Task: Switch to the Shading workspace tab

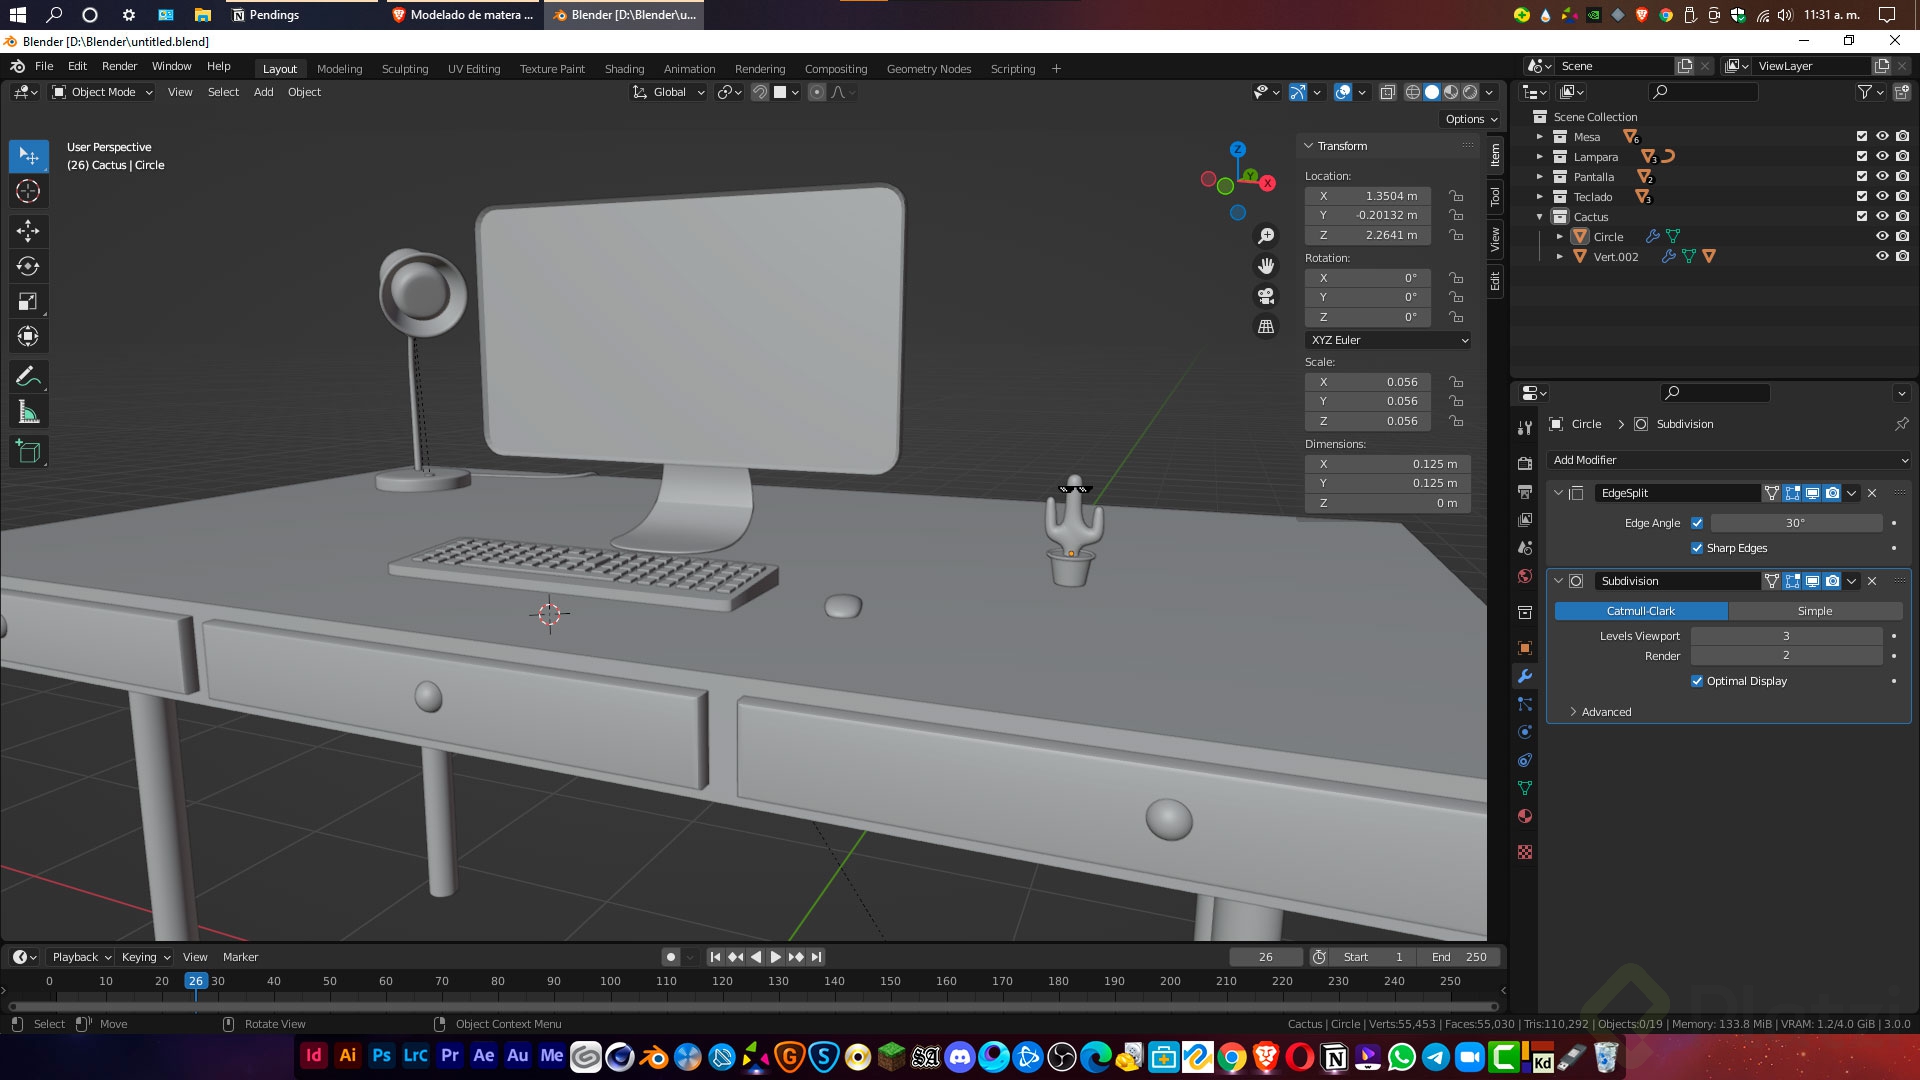Action: pyautogui.click(x=624, y=69)
